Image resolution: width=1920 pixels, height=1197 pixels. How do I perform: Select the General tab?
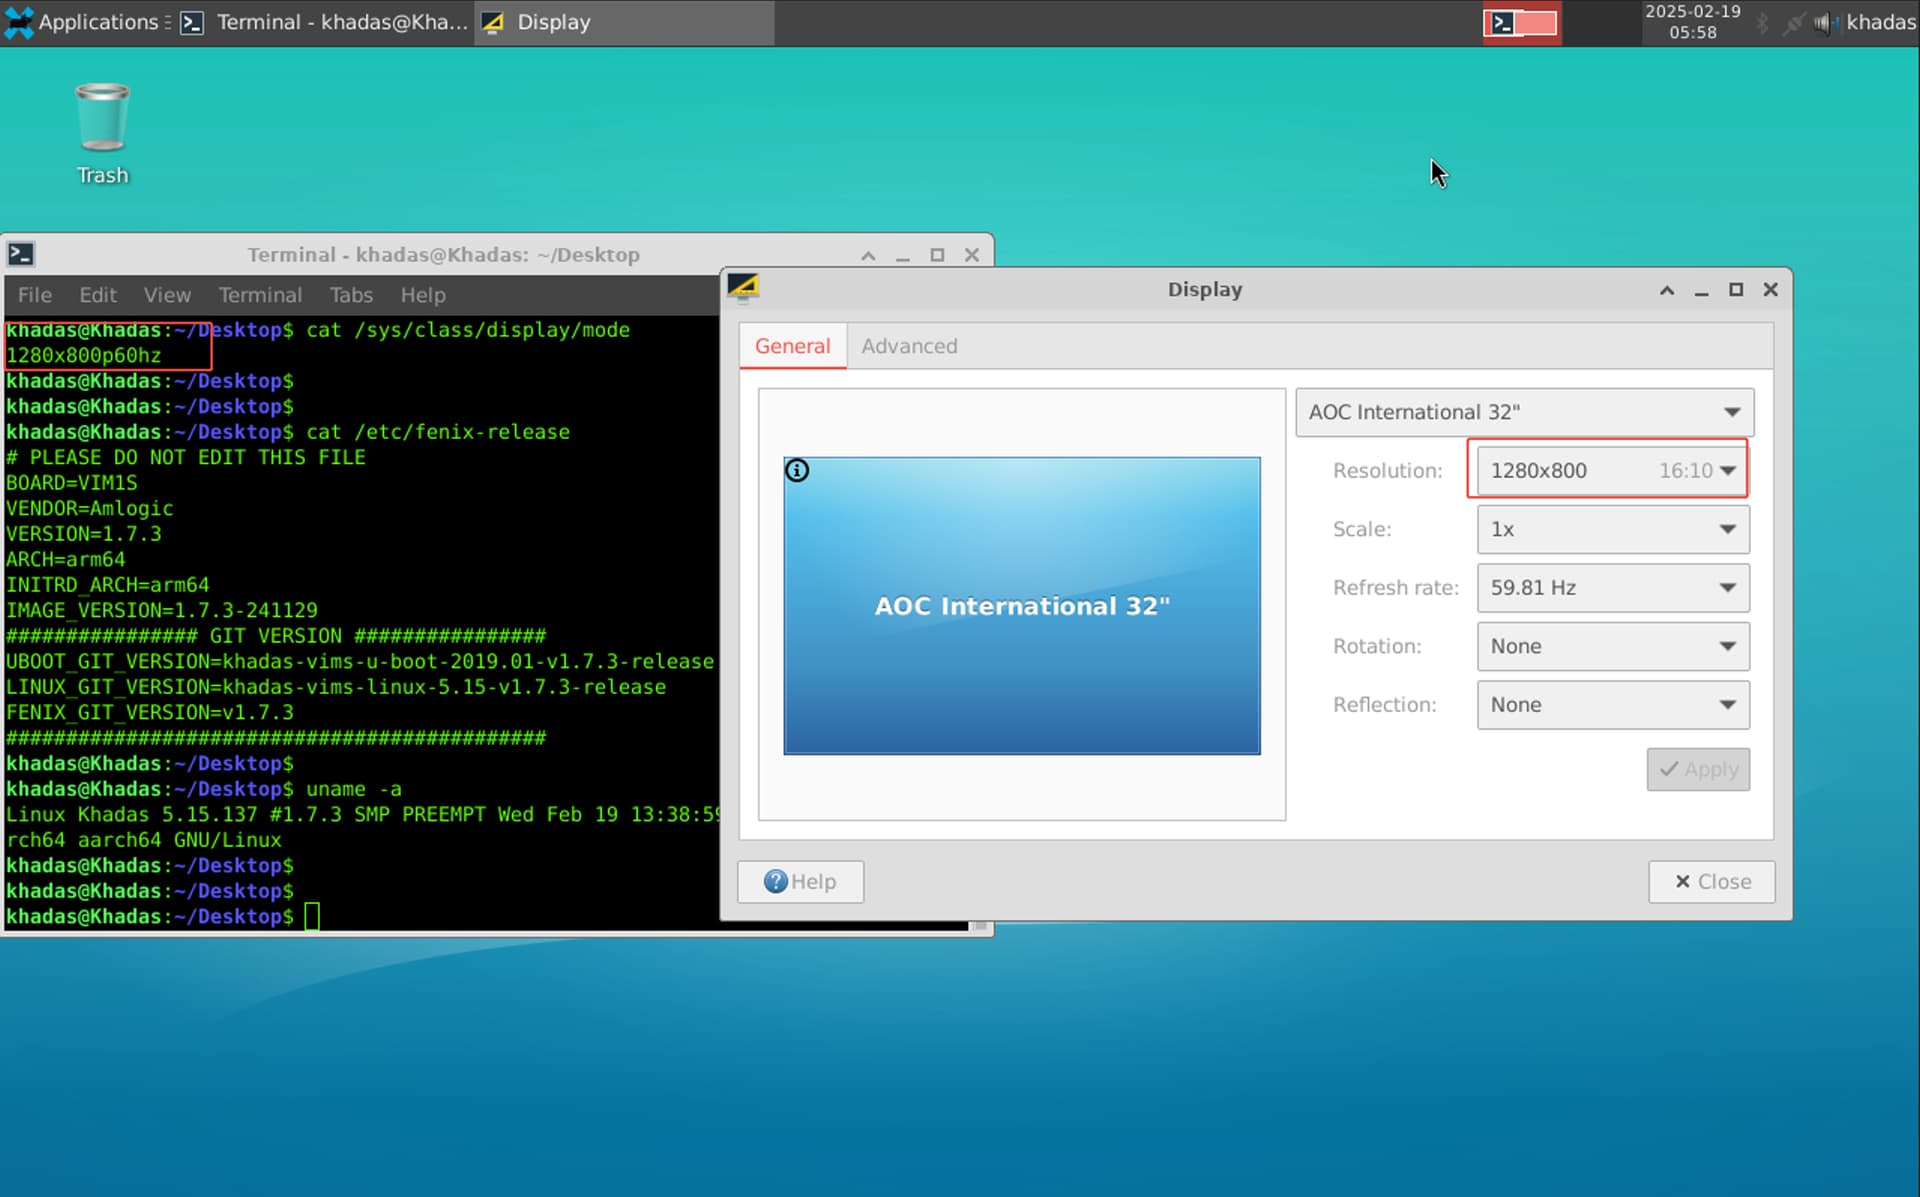(x=793, y=346)
